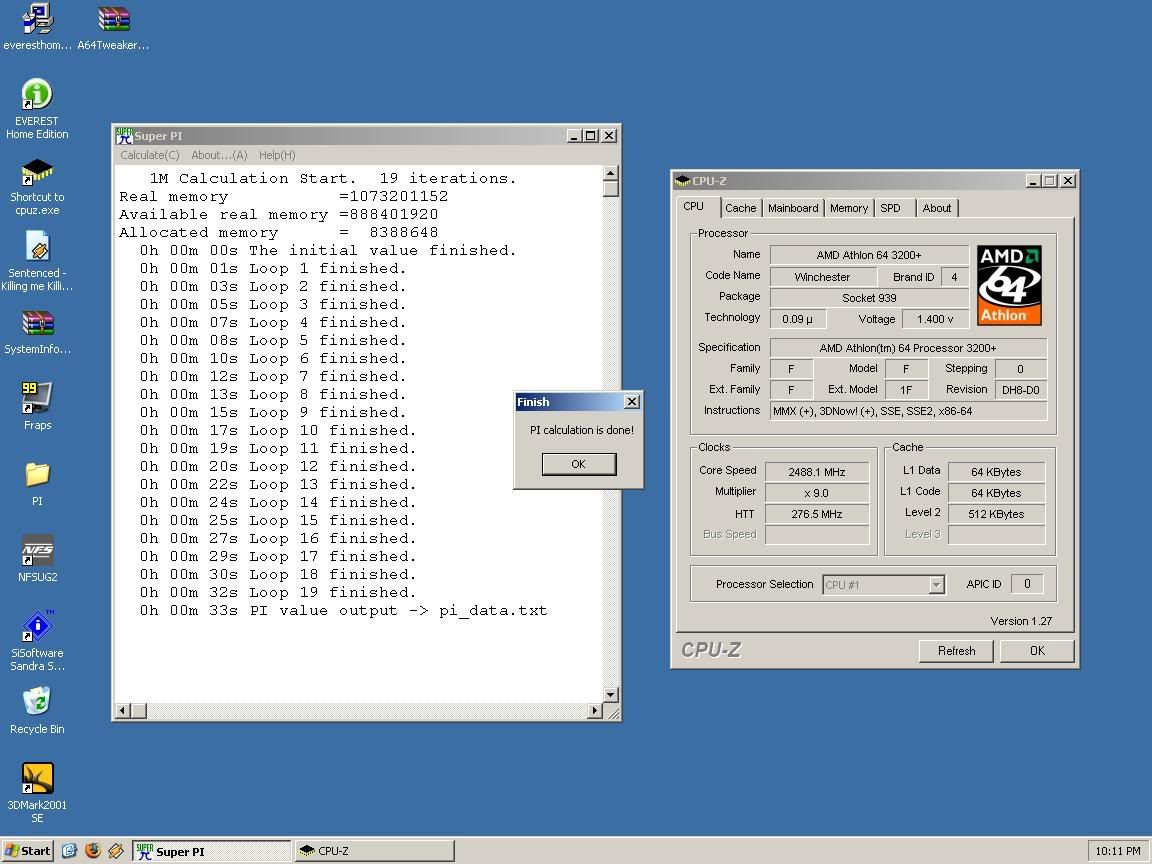Click the Super PI scroll up arrow
This screenshot has height=864, width=1152.
point(611,173)
